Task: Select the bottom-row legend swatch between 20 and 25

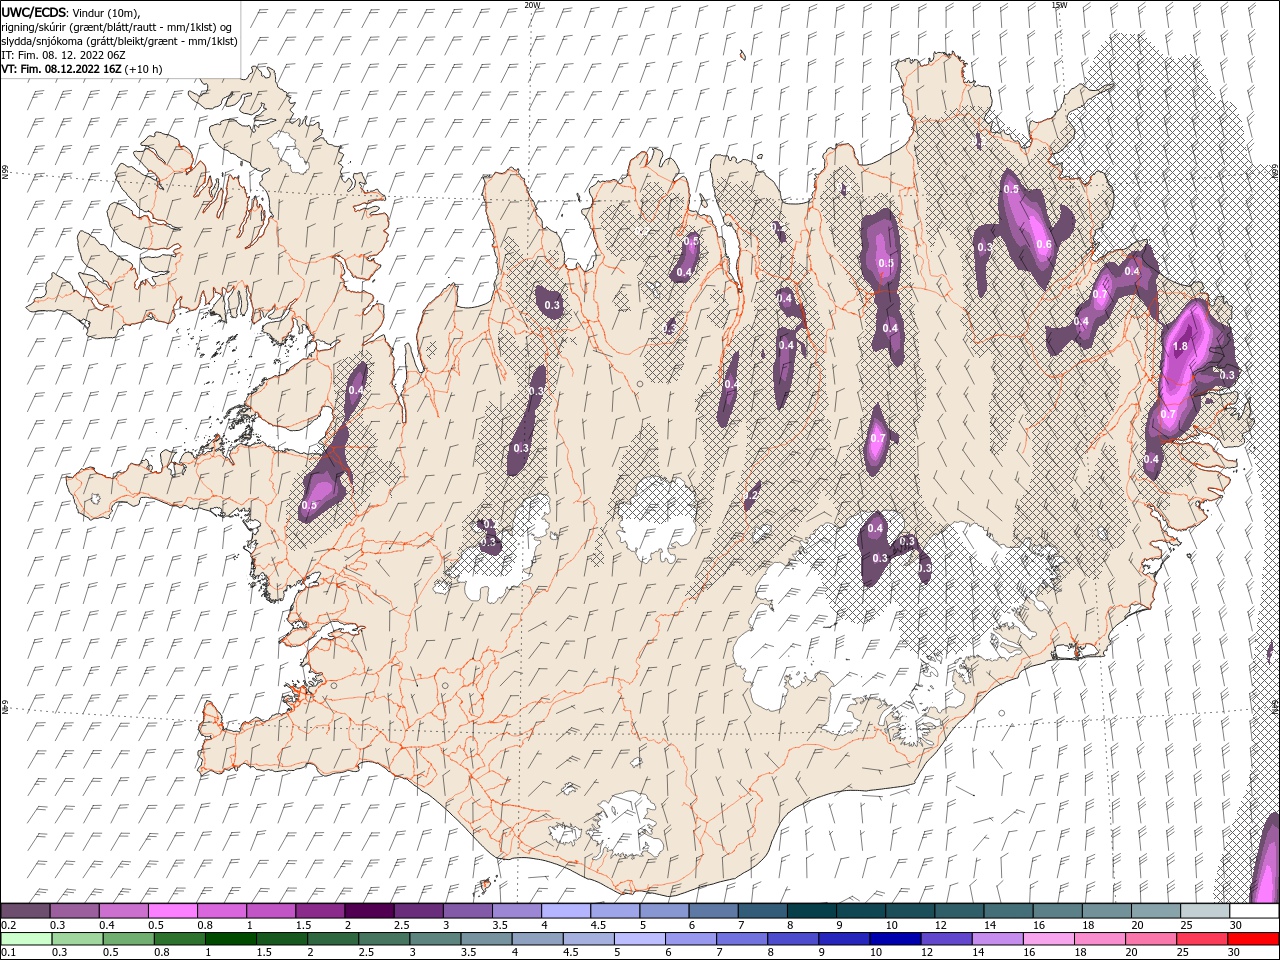Action: pyautogui.click(x=1150, y=939)
